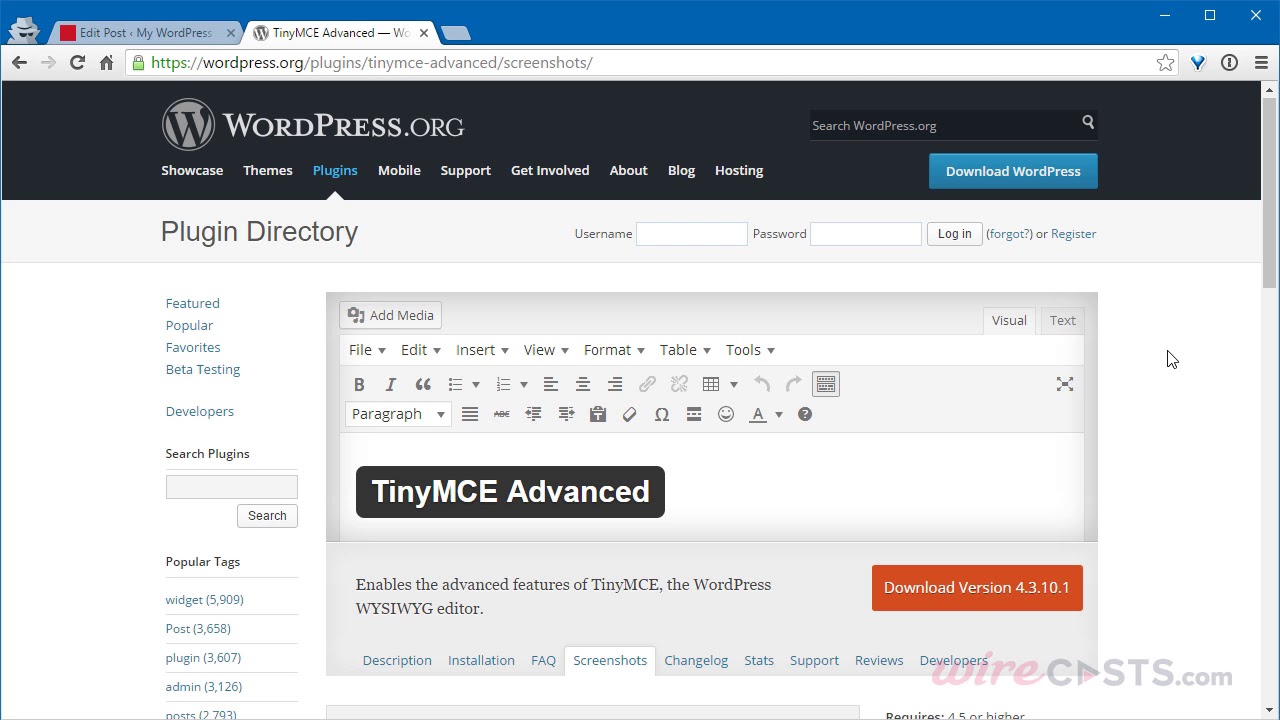Image resolution: width=1280 pixels, height=720 pixels.
Task: Open the editor Table menu
Action: (685, 350)
